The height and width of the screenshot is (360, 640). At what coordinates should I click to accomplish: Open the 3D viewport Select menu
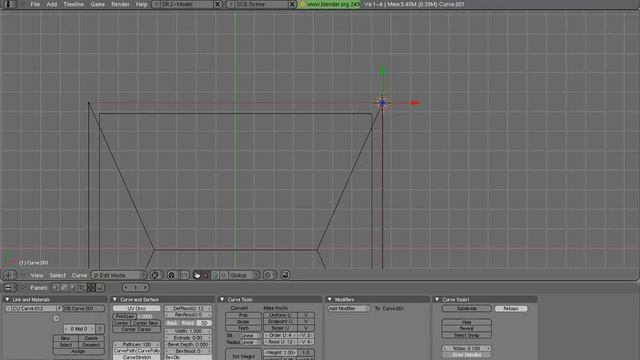pos(58,276)
